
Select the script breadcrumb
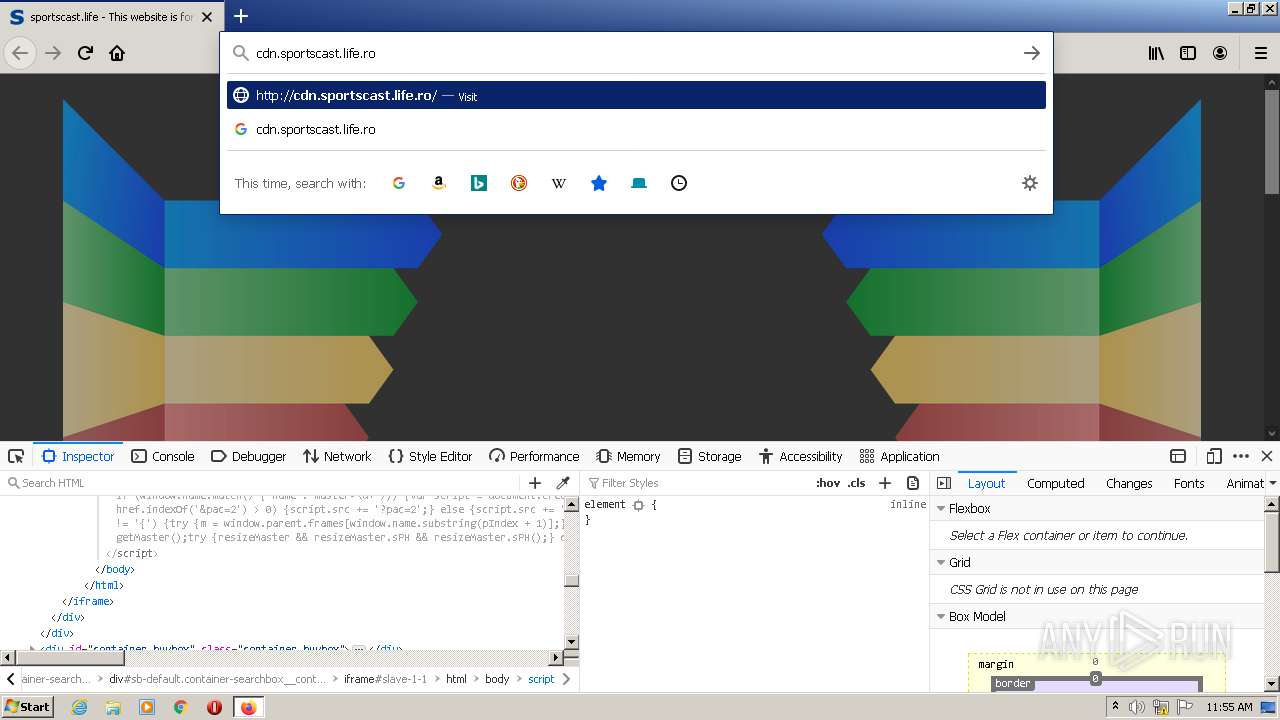click(541, 679)
